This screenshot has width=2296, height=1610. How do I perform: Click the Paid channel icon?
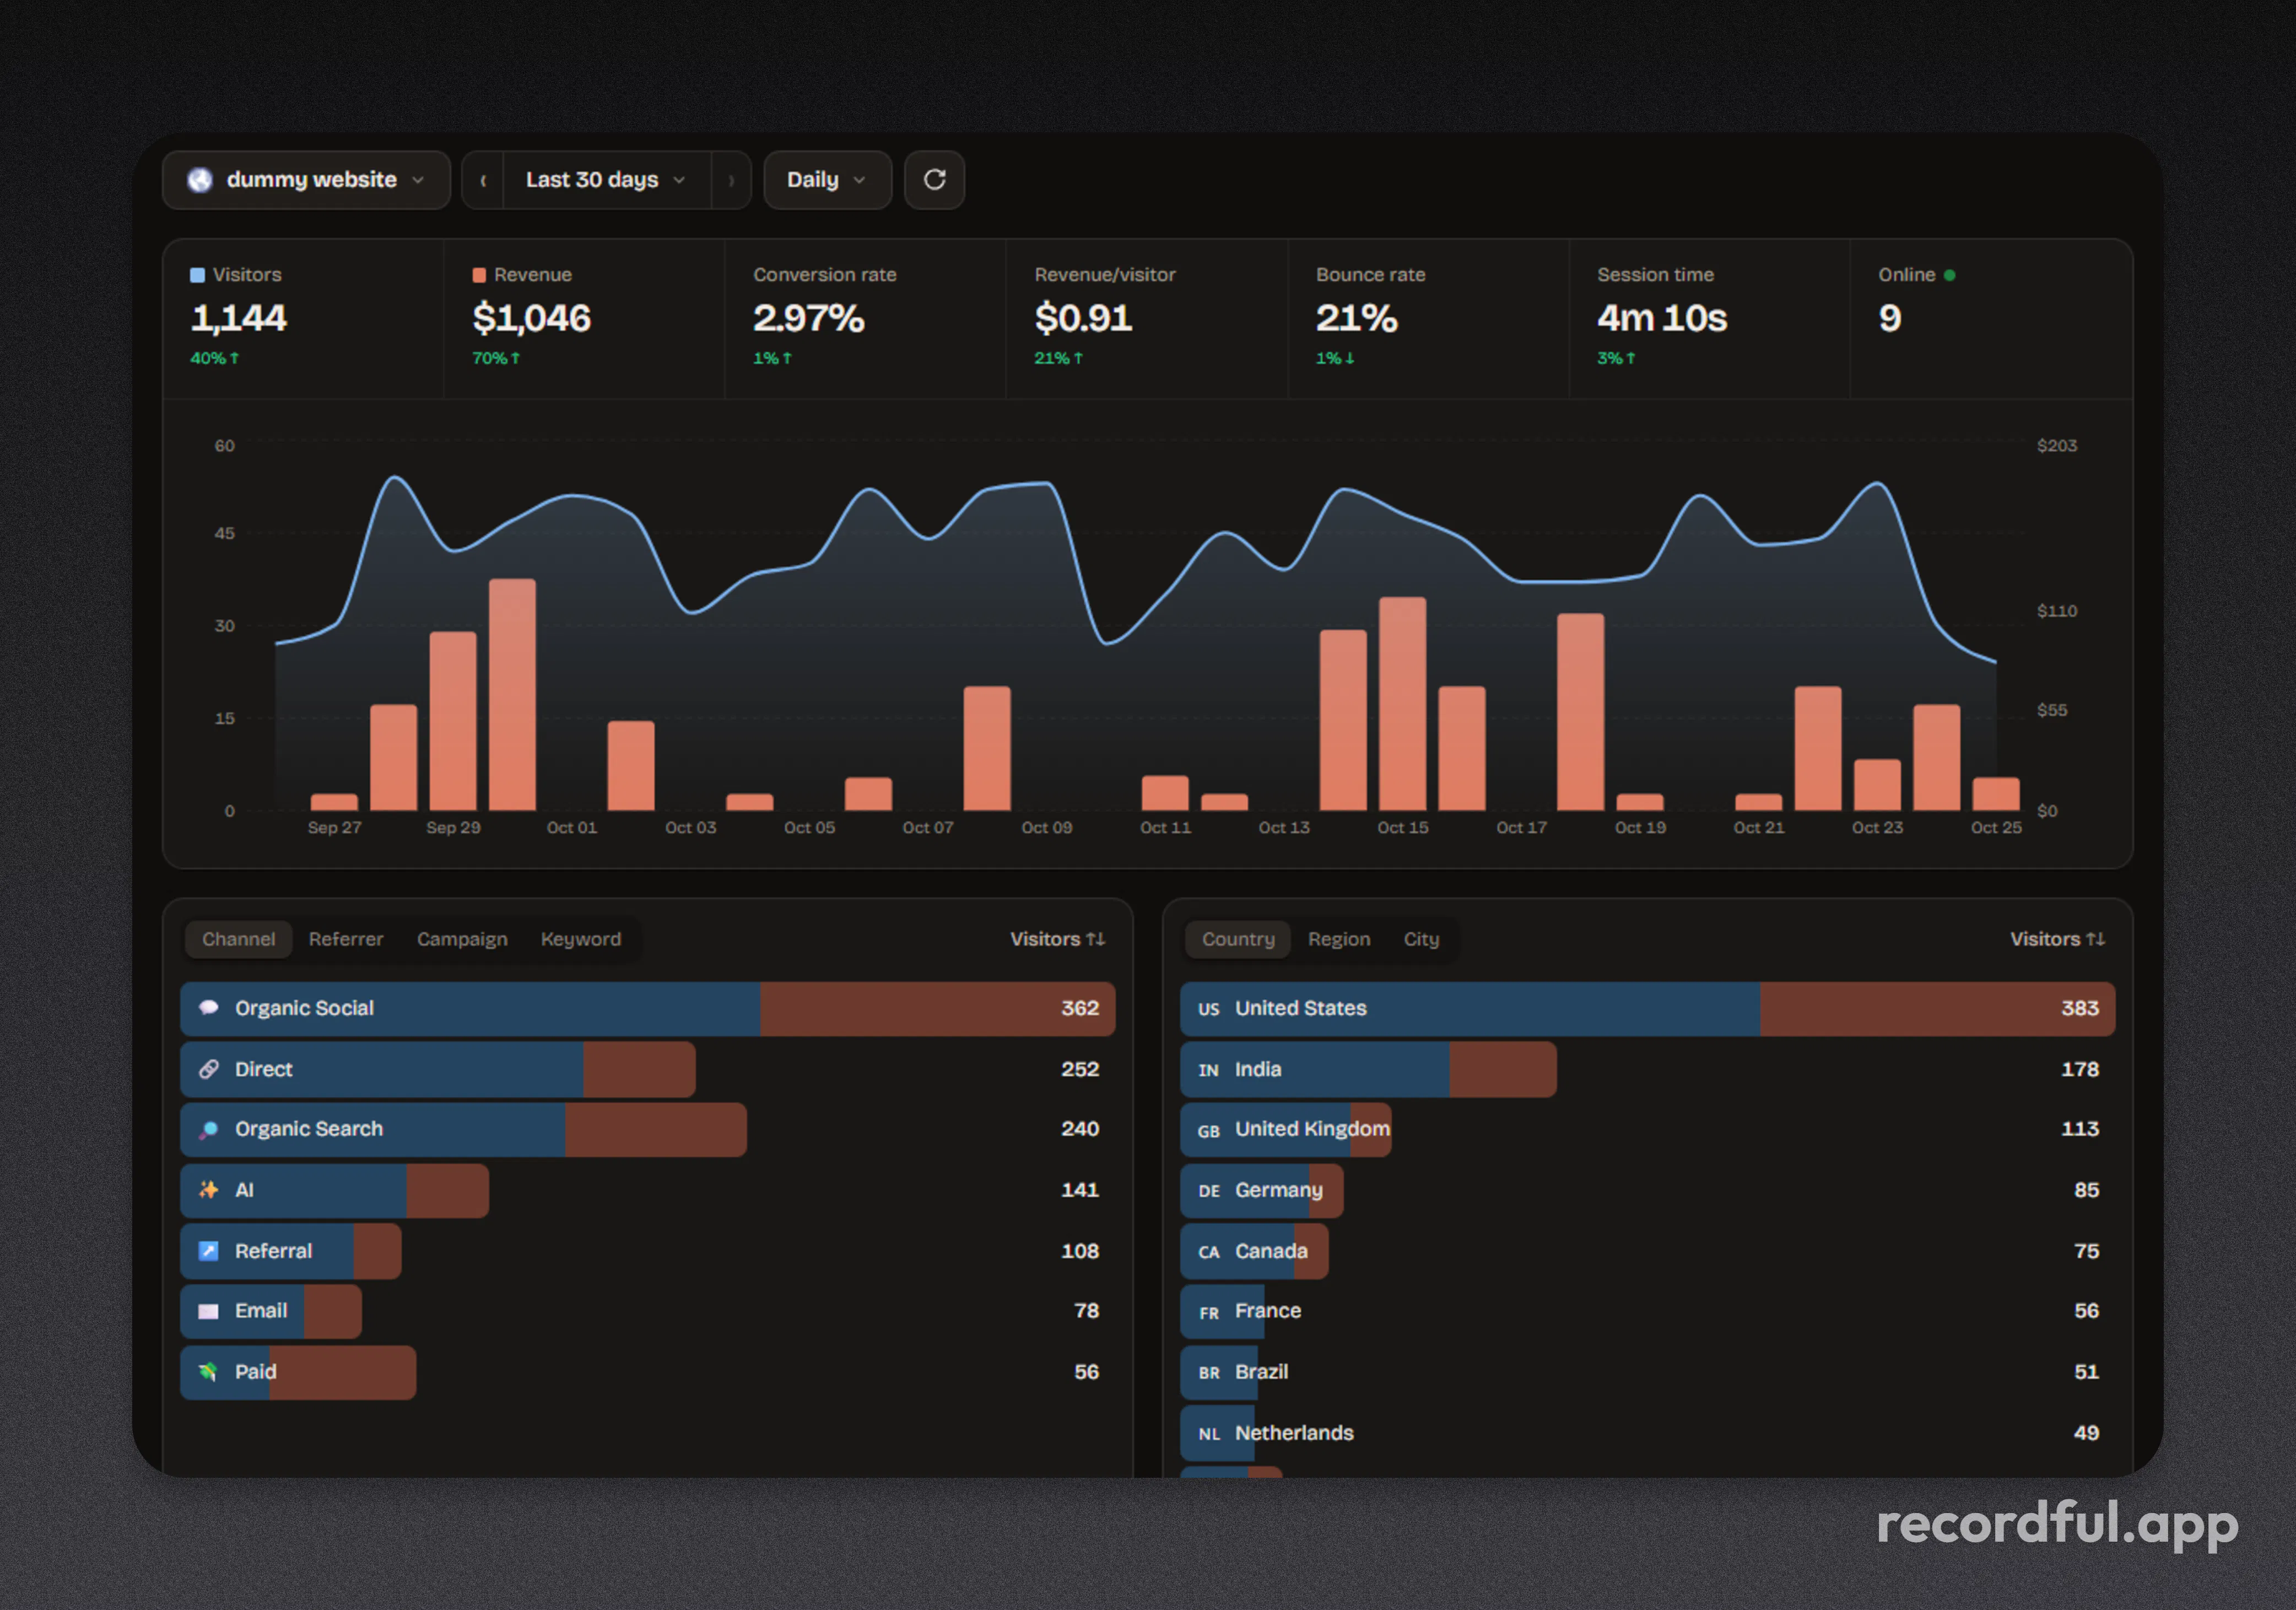point(208,1372)
